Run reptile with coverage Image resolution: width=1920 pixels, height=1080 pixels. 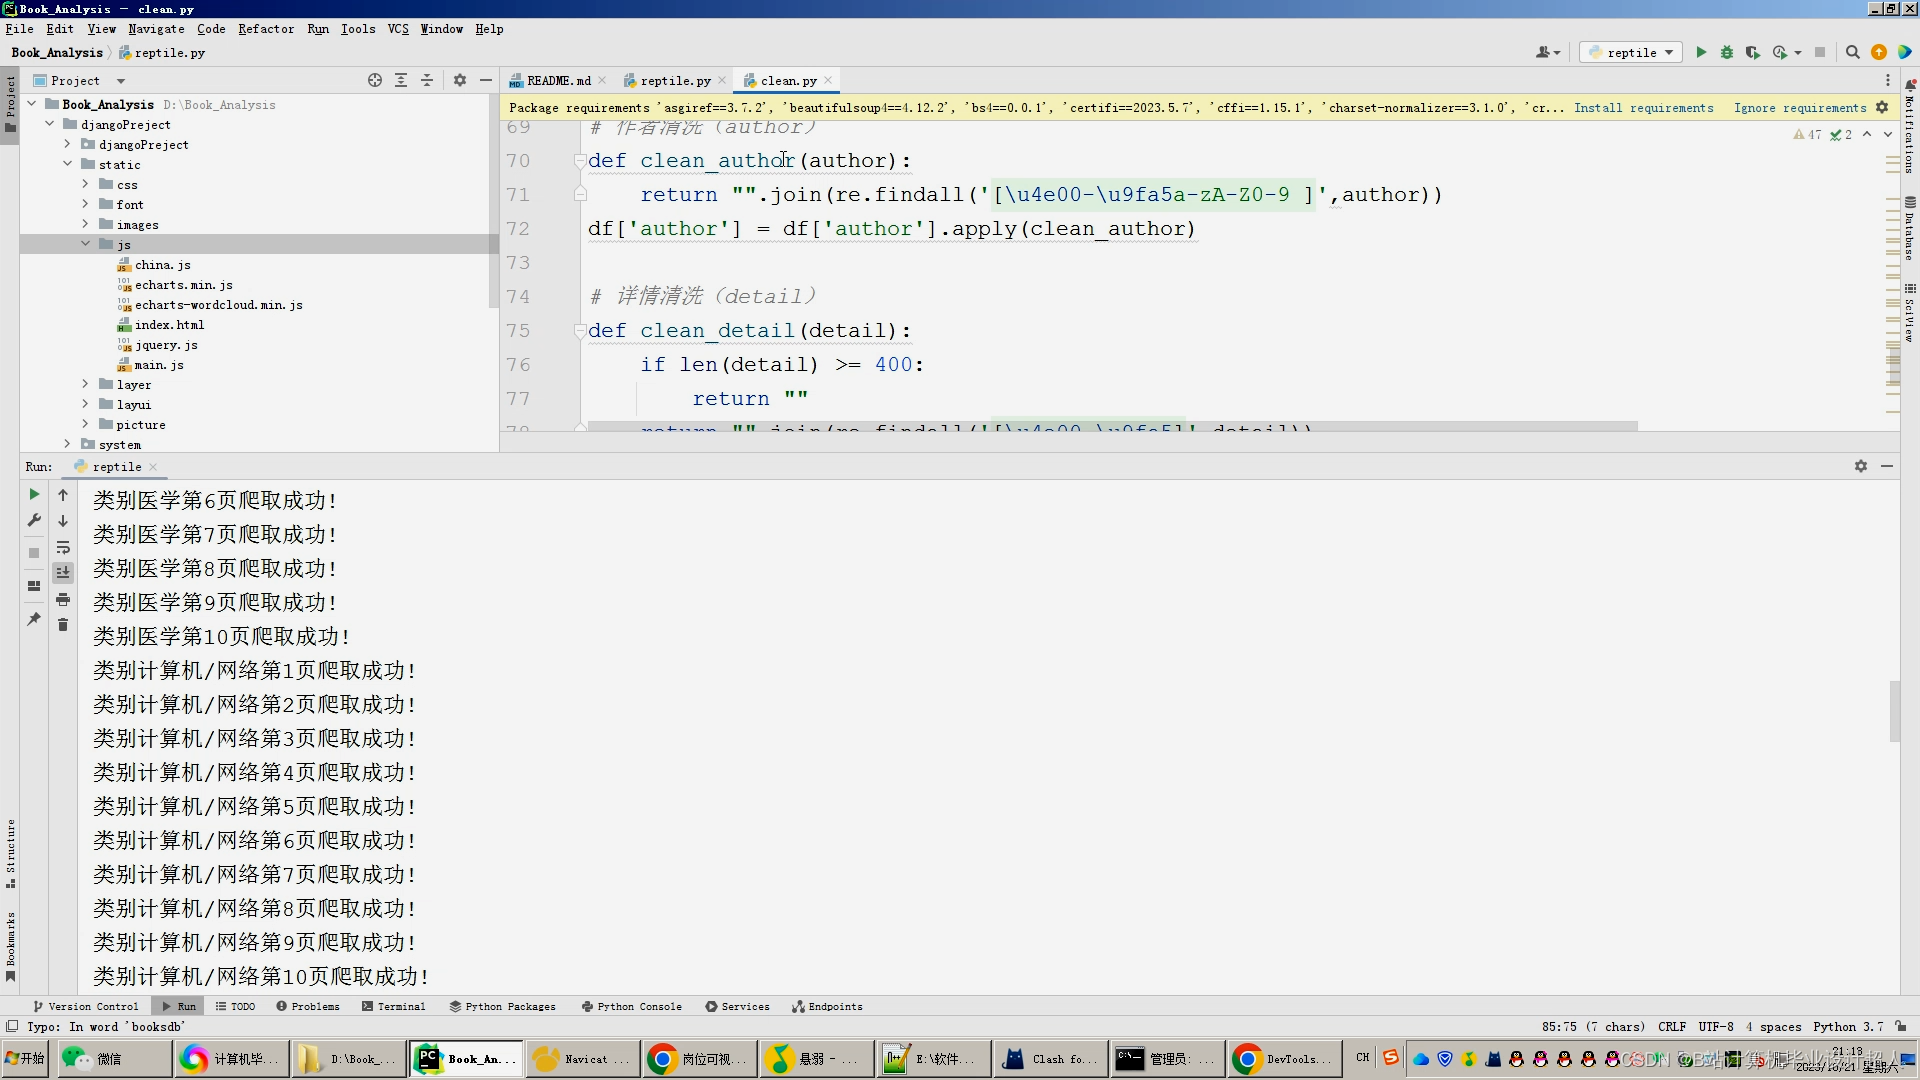(1753, 52)
